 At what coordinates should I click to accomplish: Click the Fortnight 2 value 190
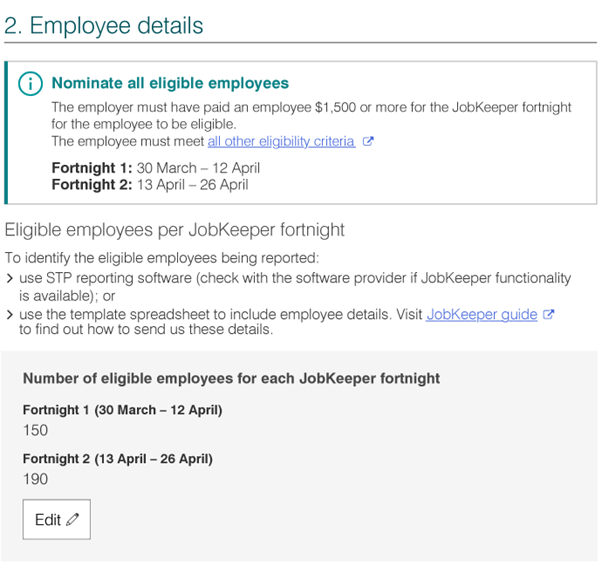35,480
